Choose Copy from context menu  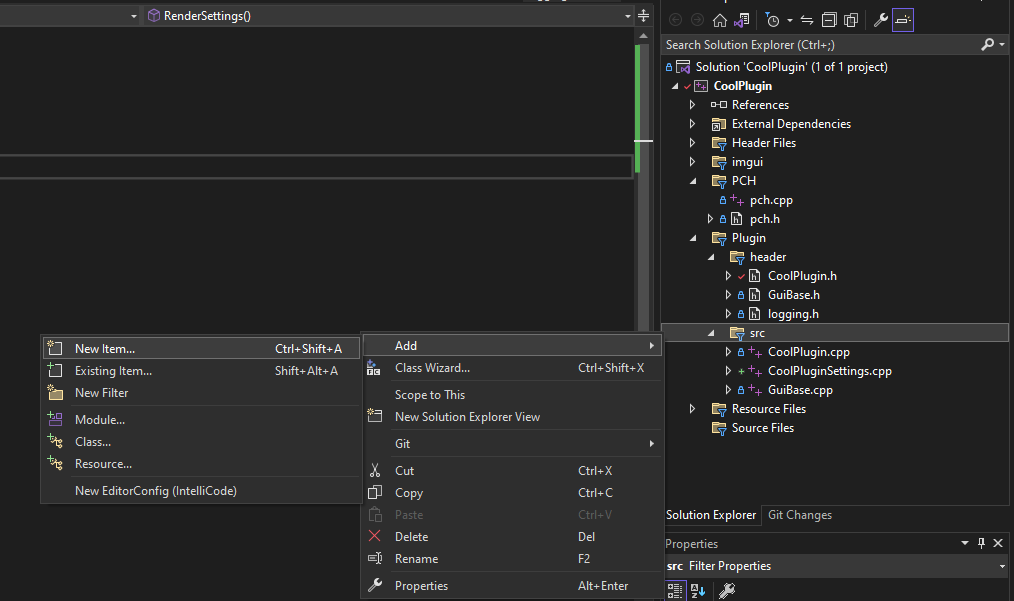click(x=512, y=493)
